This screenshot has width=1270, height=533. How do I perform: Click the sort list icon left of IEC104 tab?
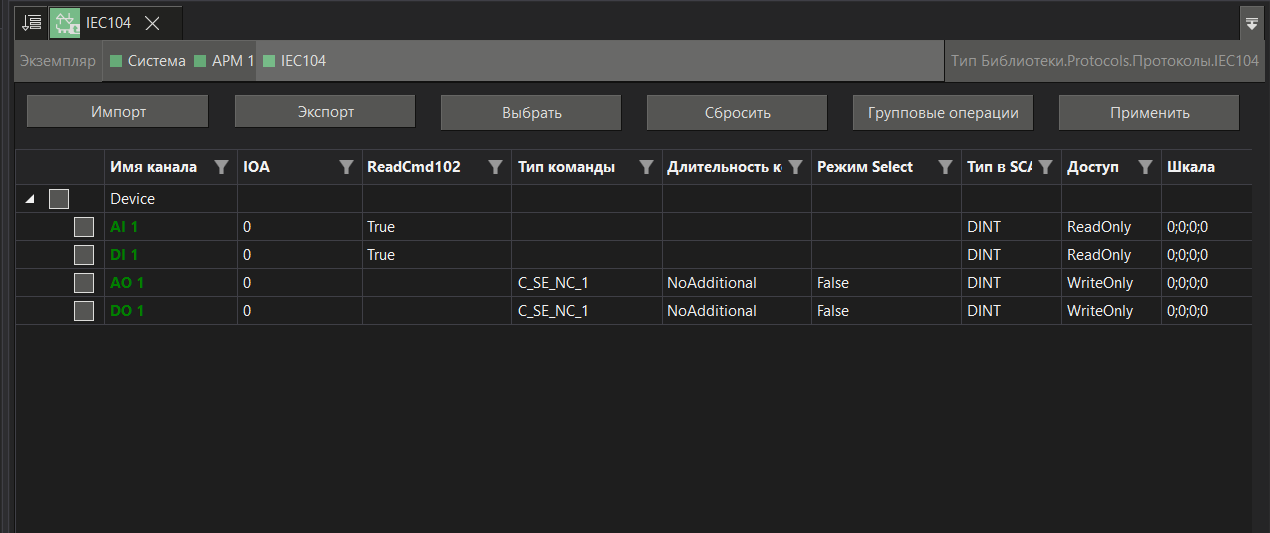click(x=32, y=22)
